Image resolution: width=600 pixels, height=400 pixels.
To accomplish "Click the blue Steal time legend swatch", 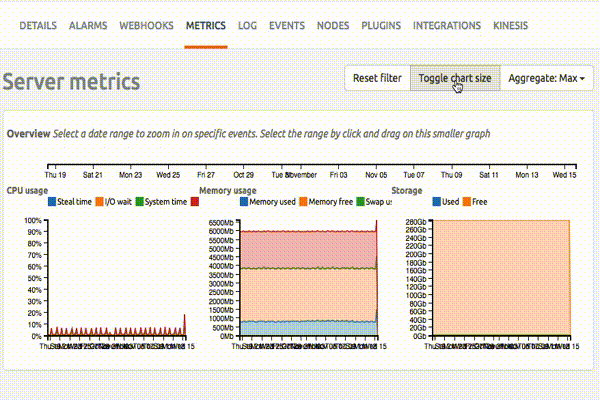I will tap(53, 201).
